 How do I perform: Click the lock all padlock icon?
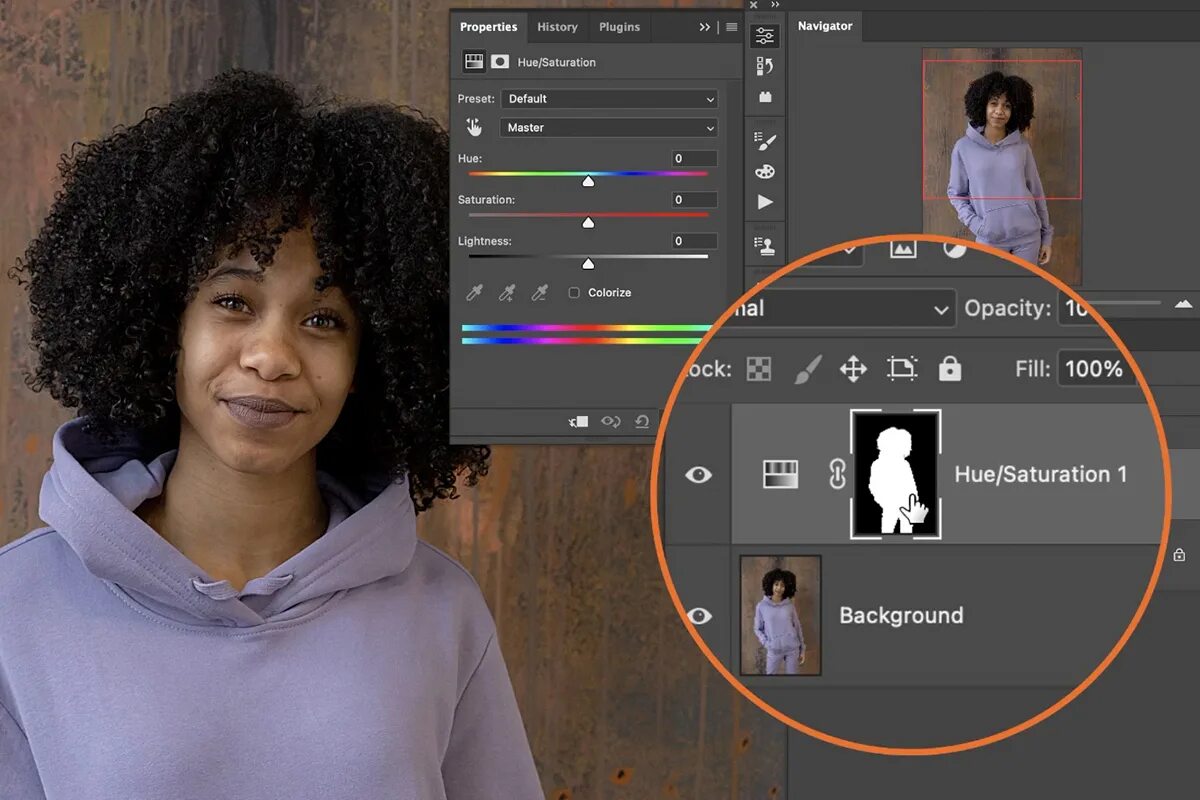click(x=950, y=369)
